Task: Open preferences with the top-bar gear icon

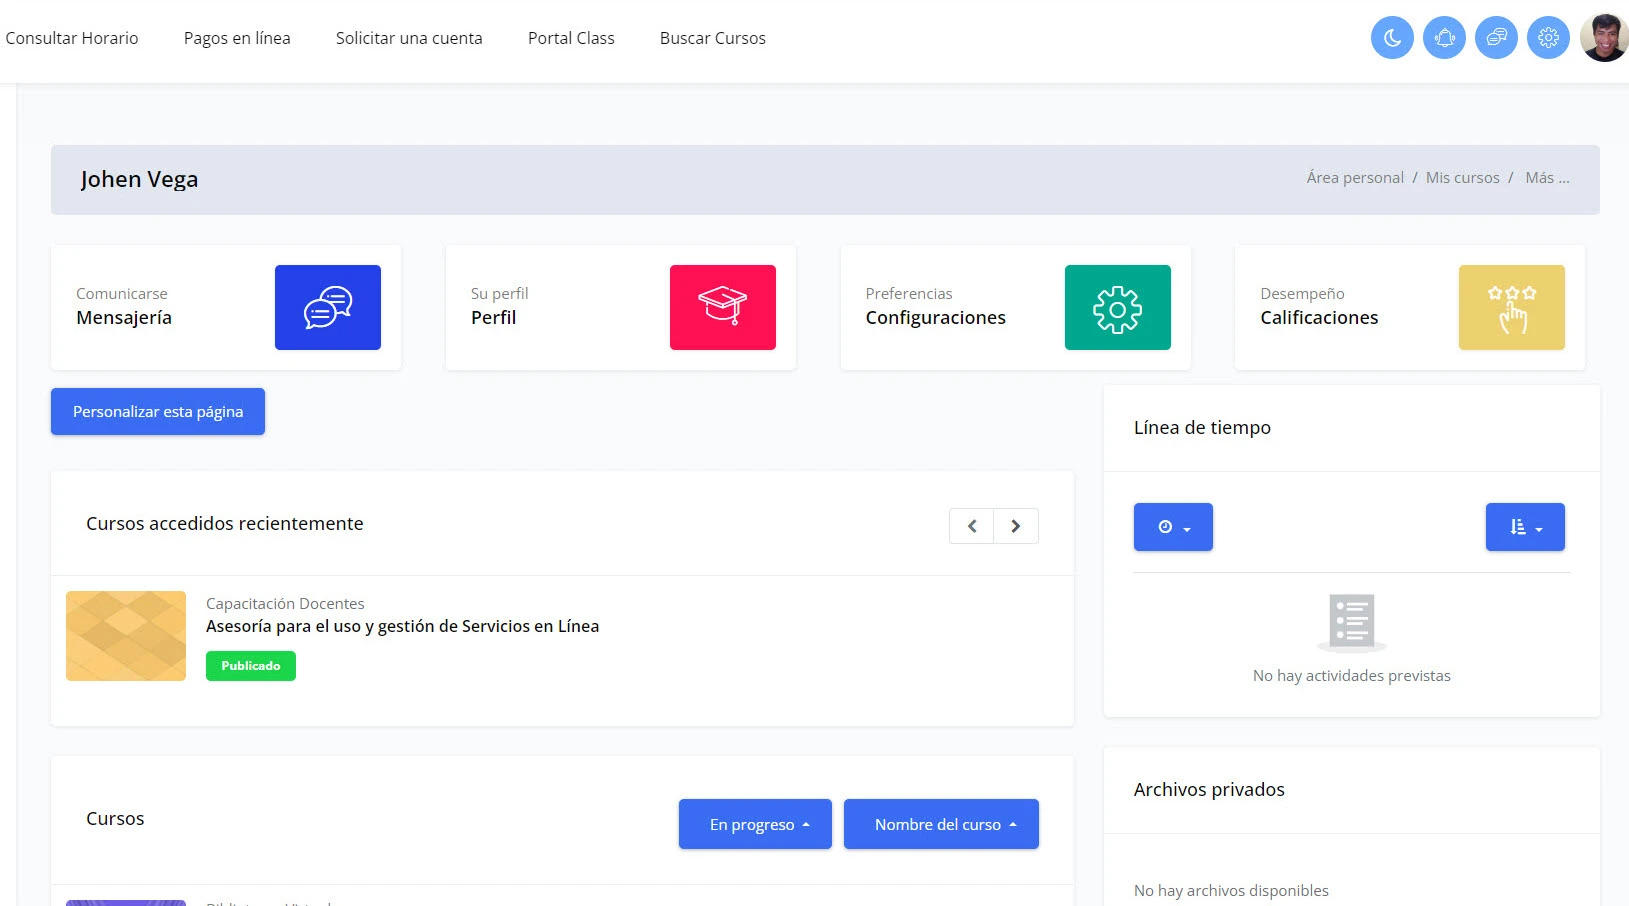Action: tap(1547, 37)
